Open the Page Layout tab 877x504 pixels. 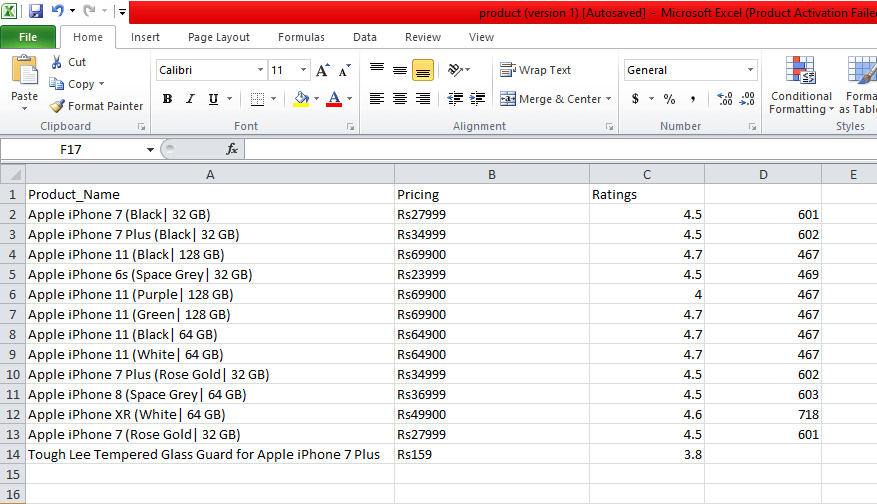[219, 37]
